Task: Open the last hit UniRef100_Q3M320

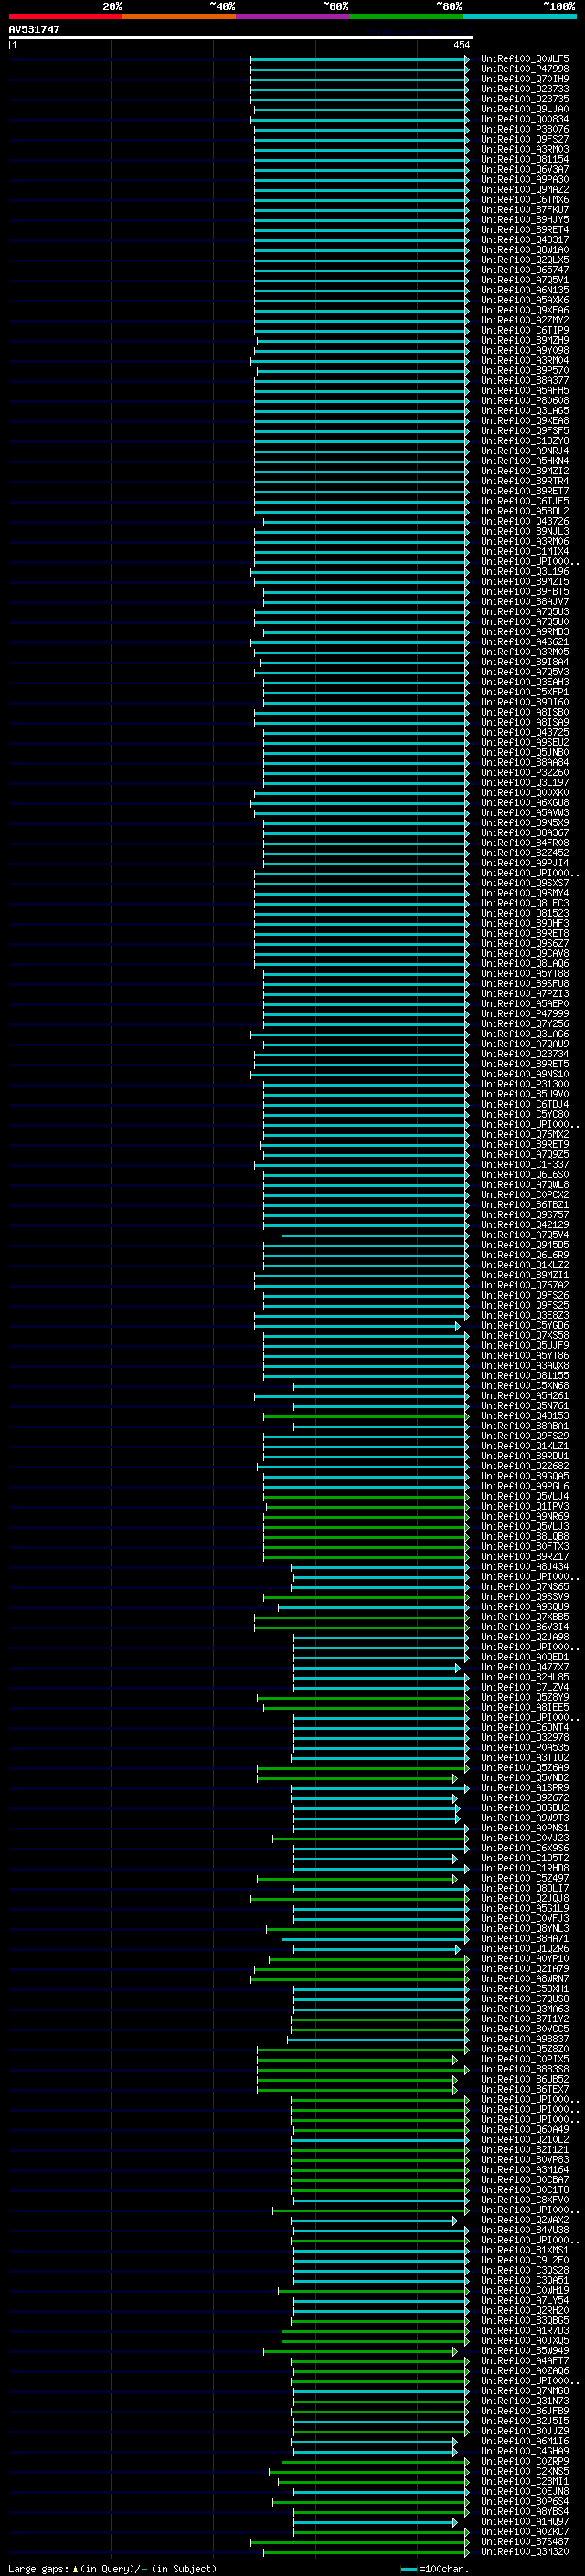Action: 525,2552
